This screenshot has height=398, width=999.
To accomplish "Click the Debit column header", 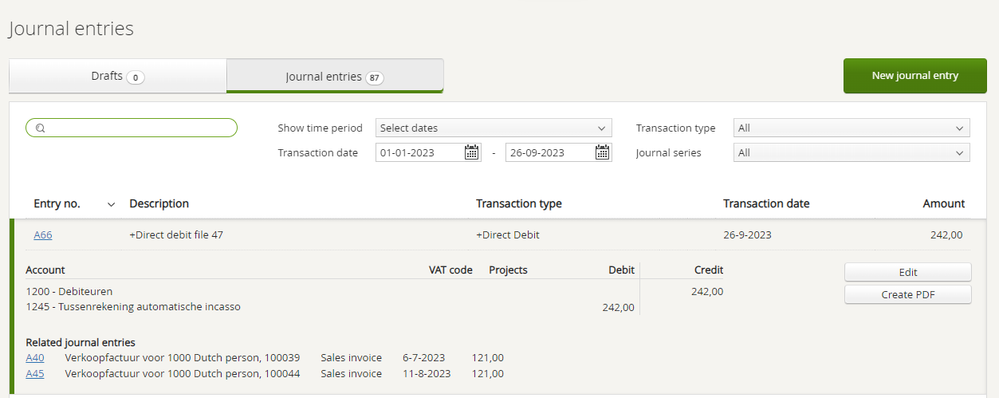I will [x=621, y=270].
